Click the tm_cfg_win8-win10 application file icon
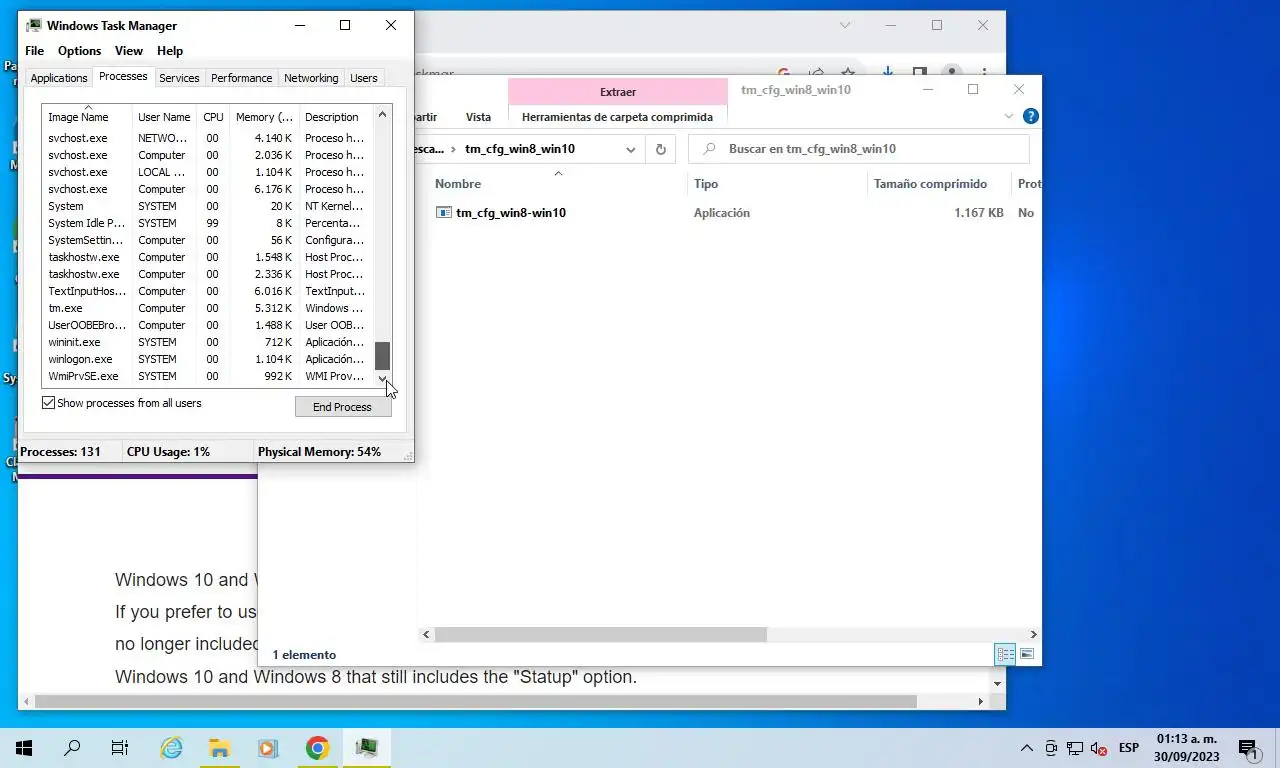 [445, 212]
